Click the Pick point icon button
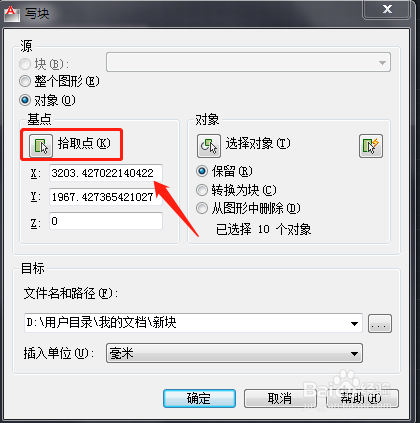The image size is (420, 423). (41, 146)
